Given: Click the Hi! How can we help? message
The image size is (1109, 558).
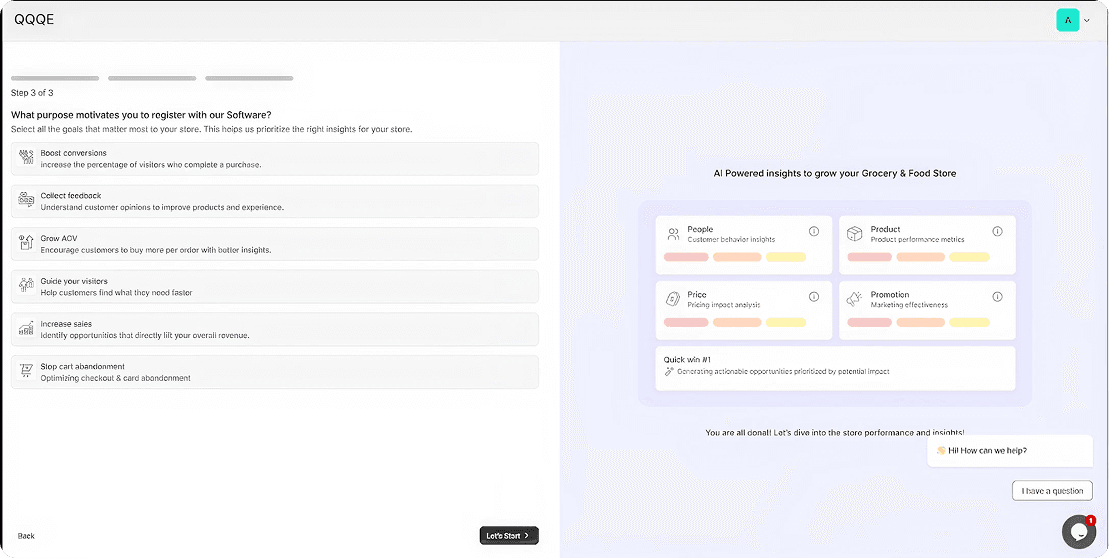Looking at the screenshot, I should click(1010, 451).
